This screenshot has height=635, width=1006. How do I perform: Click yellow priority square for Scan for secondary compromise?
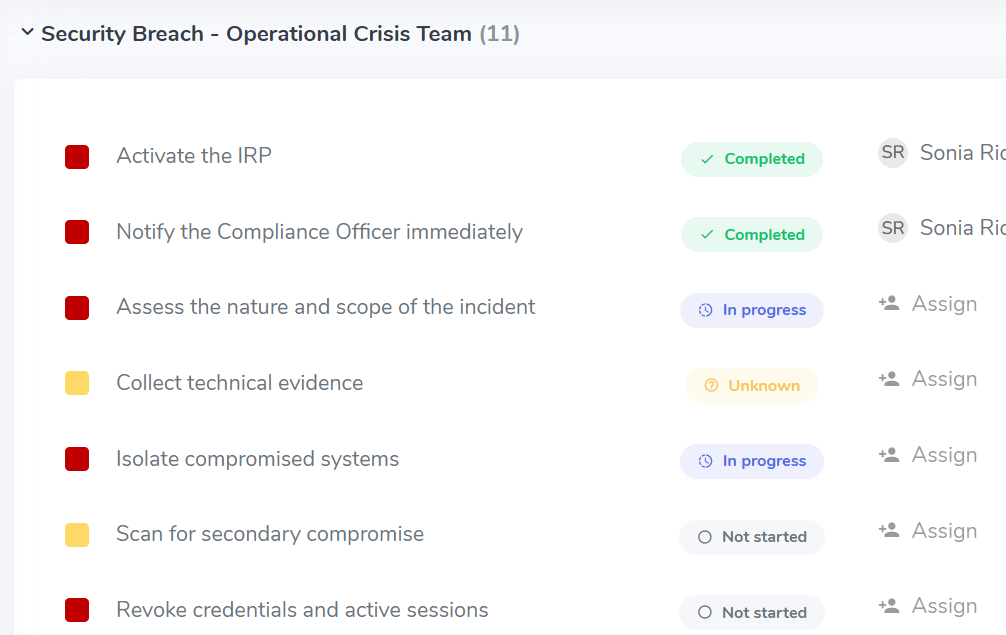click(x=77, y=534)
